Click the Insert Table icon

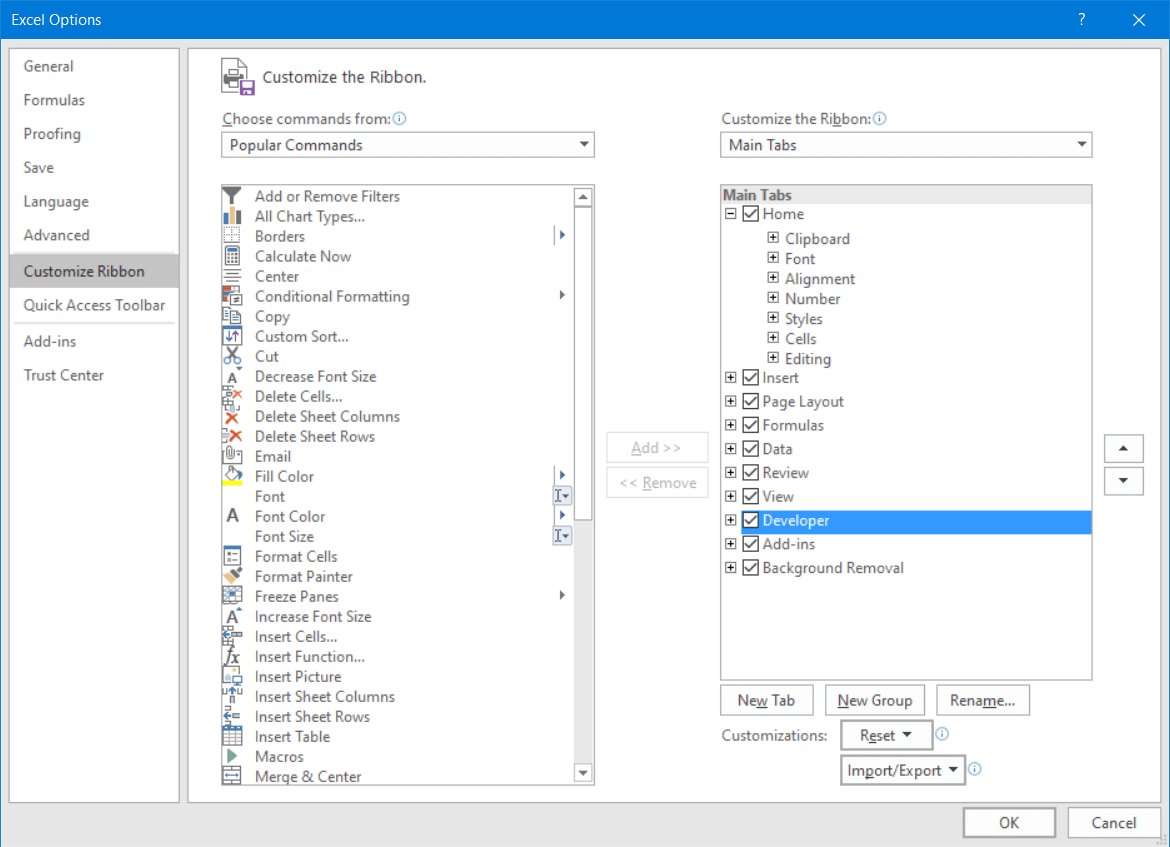(x=232, y=736)
